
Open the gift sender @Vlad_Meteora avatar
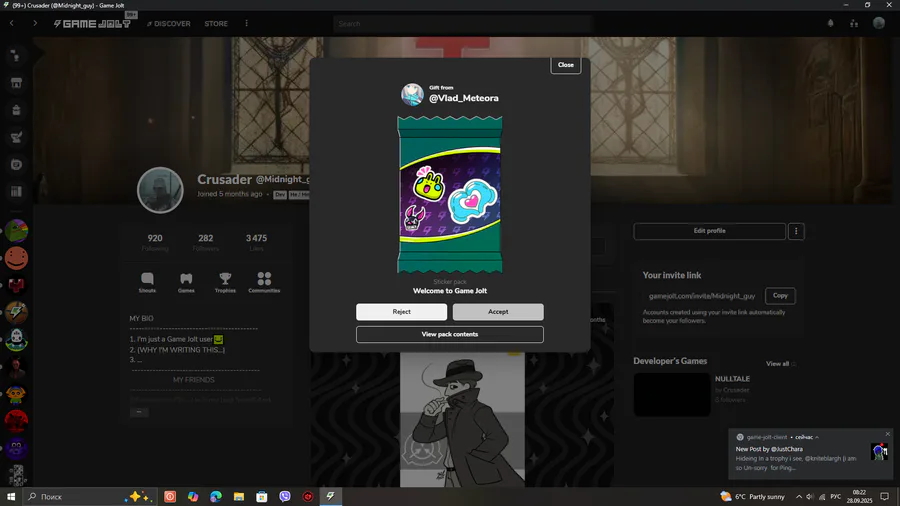[x=412, y=94]
